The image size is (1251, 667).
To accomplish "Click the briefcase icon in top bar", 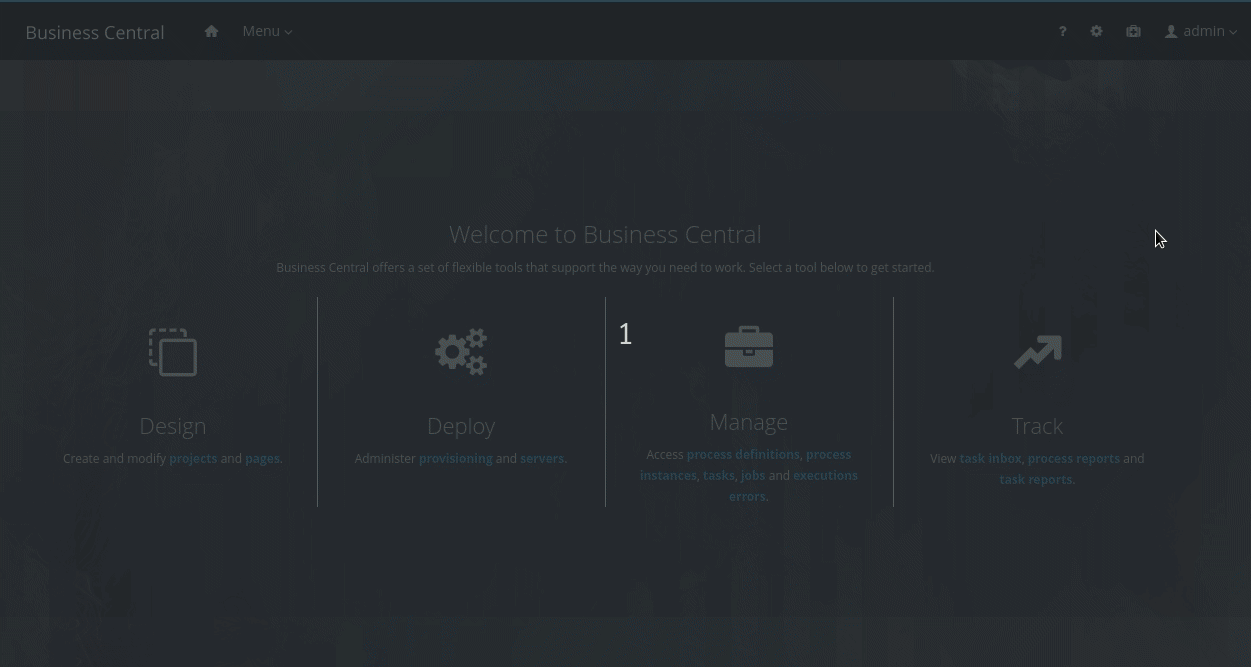I will [x=1133, y=31].
